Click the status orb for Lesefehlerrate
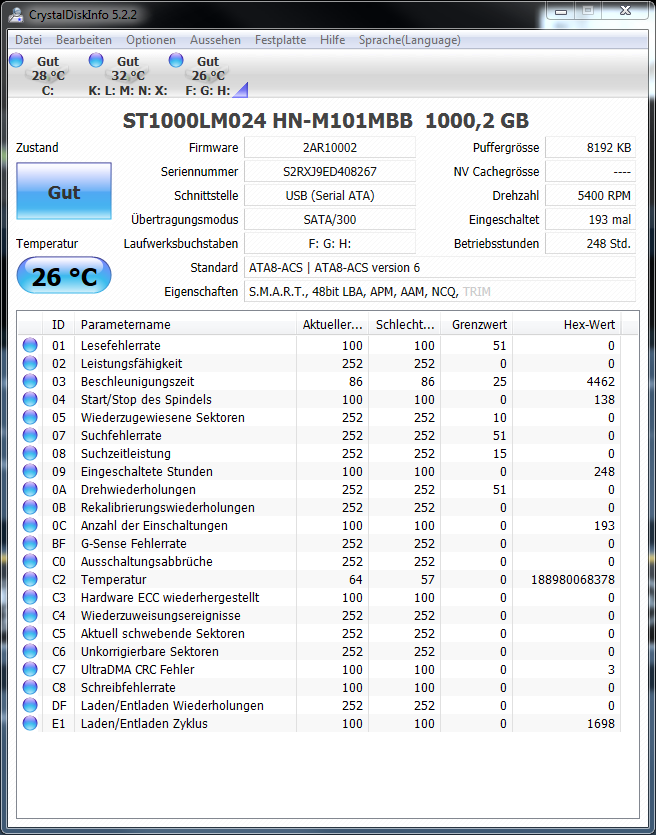Image resolution: width=656 pixels, height=835 pixels. click(30, 345)
